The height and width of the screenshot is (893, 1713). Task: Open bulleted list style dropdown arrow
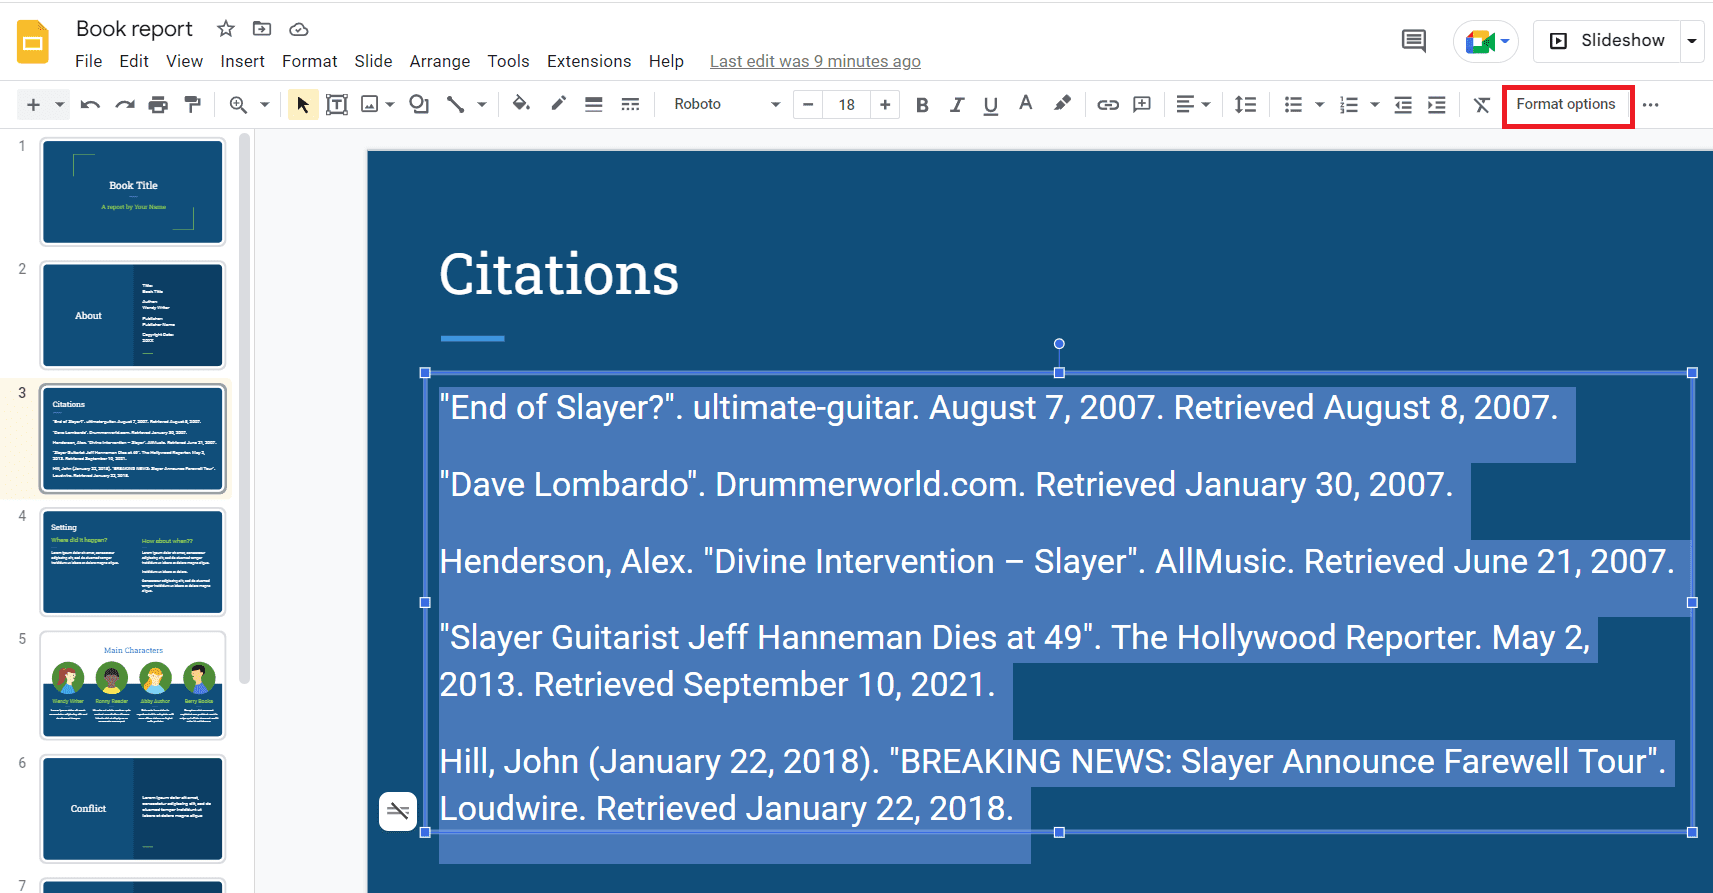tap(1320, 104)
